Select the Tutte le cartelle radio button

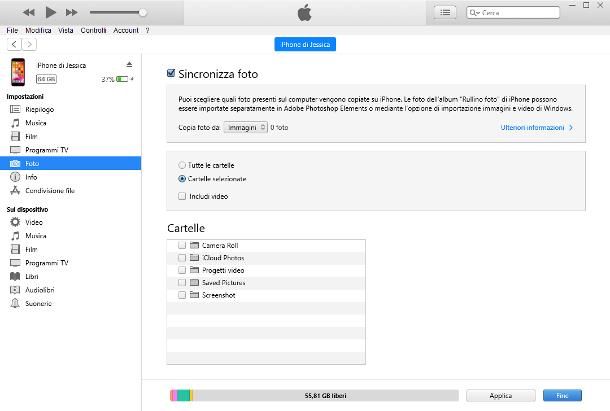click(x=182, y=165)
